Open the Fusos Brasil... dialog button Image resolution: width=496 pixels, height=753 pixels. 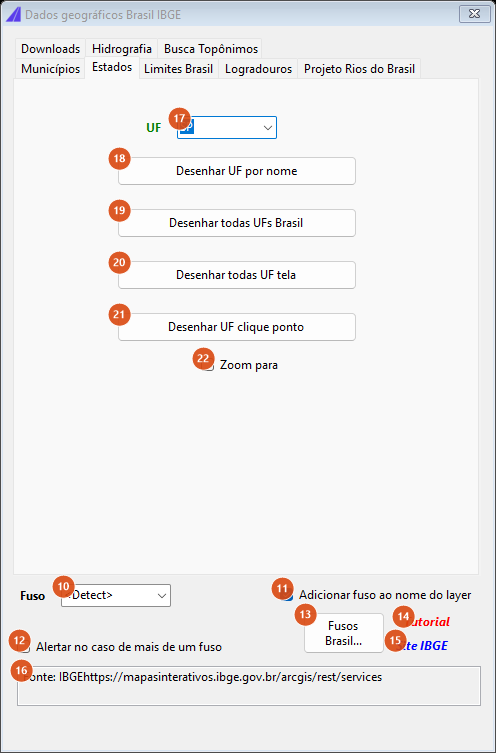pos(344,633)
